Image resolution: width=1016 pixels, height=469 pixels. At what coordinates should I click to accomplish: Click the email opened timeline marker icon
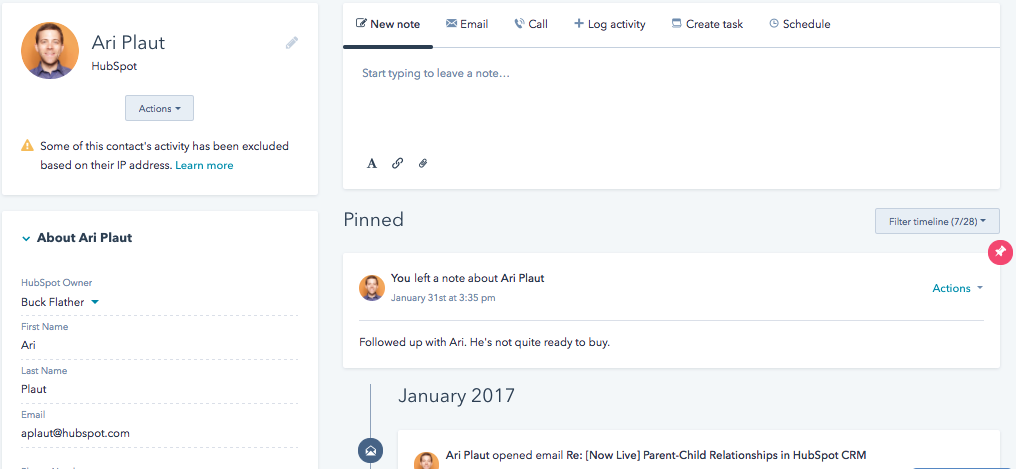371,450
